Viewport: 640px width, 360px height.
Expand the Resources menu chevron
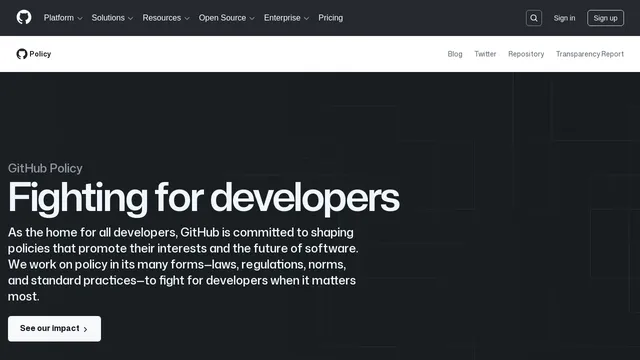[187, 18]
